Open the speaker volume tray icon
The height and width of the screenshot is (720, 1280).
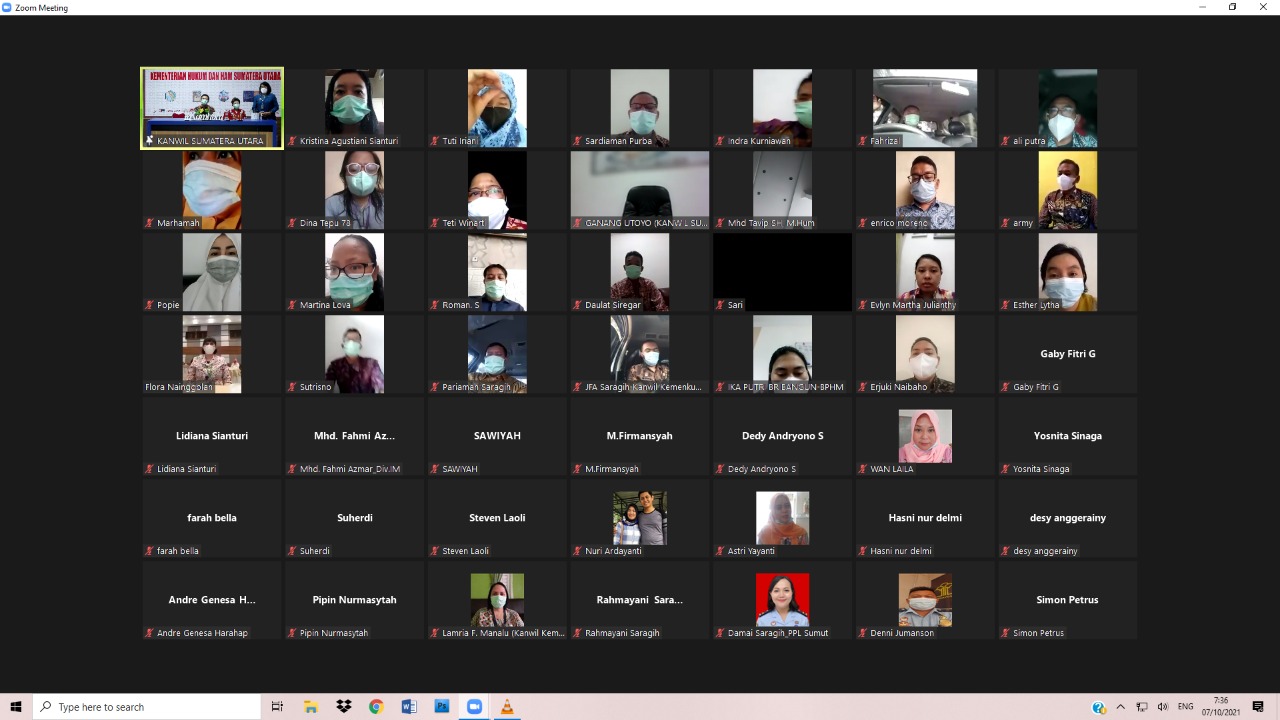[1162, 707]
